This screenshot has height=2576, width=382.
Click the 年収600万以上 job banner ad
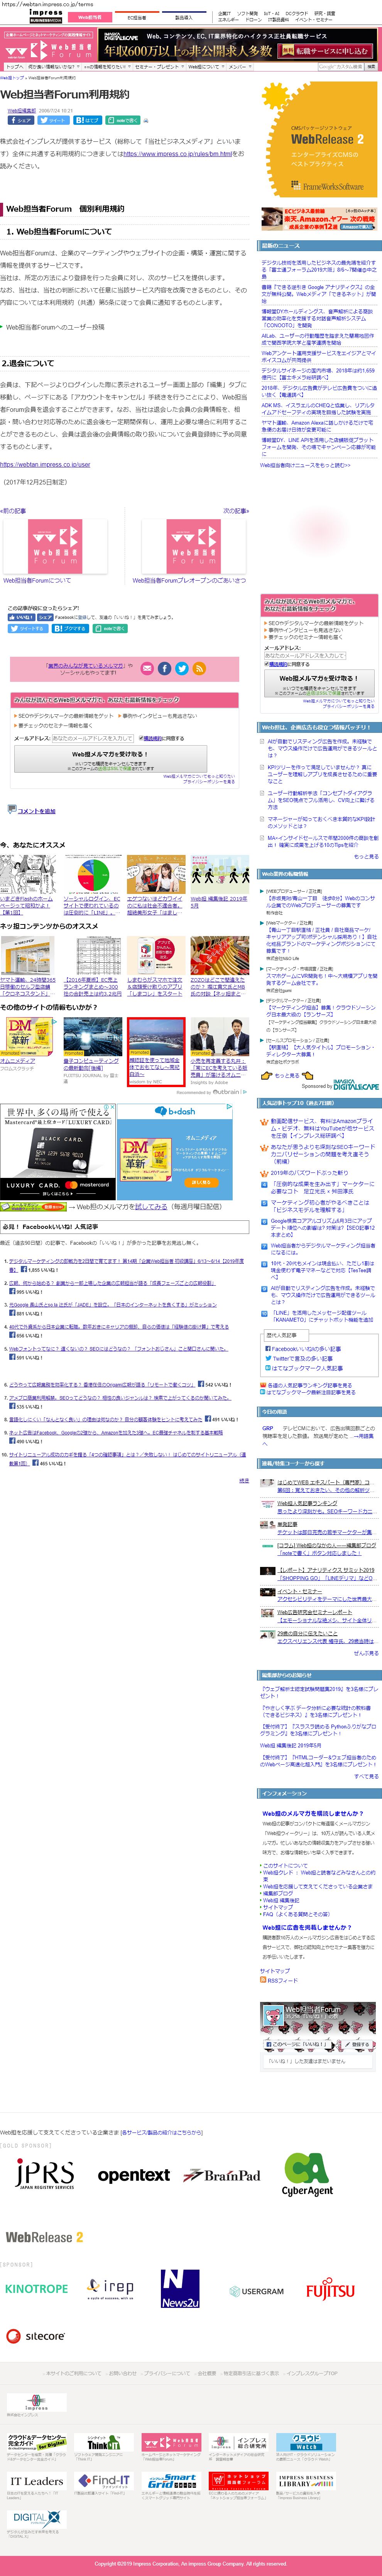pos(239,50)
